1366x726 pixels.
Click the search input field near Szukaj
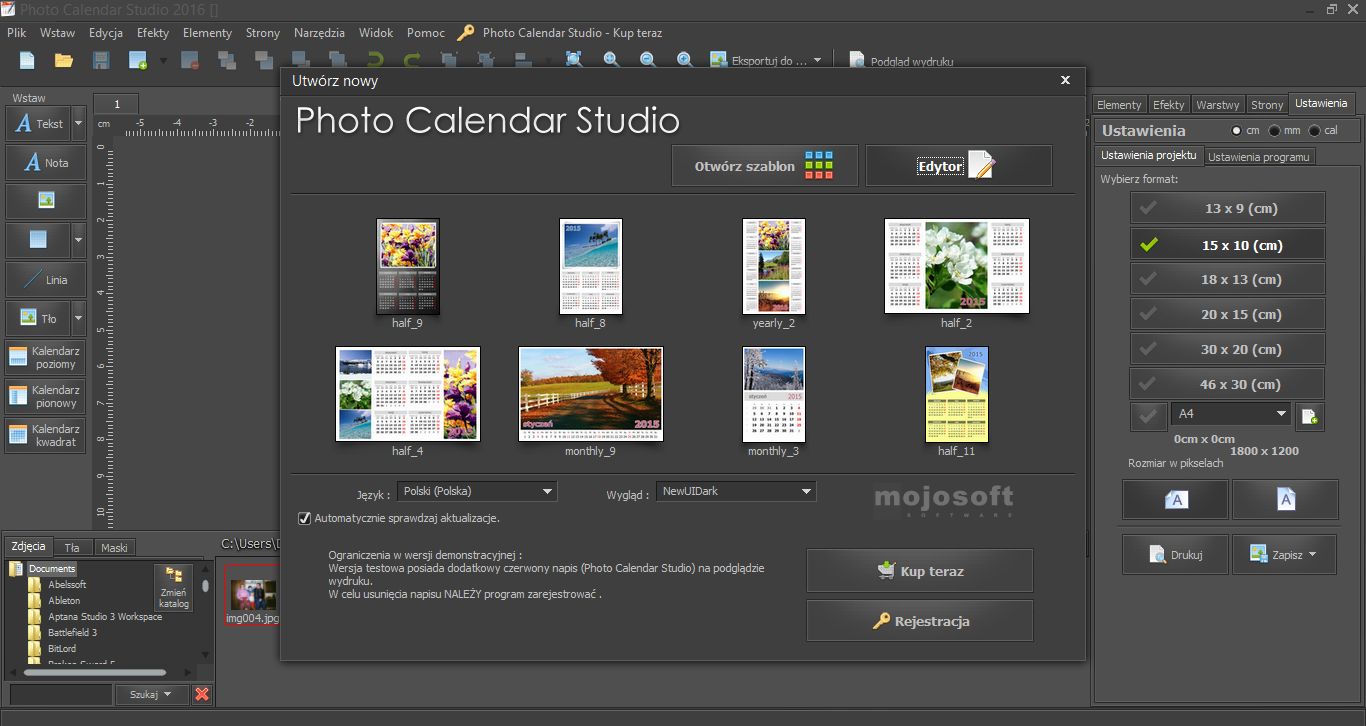click(60, 694)
